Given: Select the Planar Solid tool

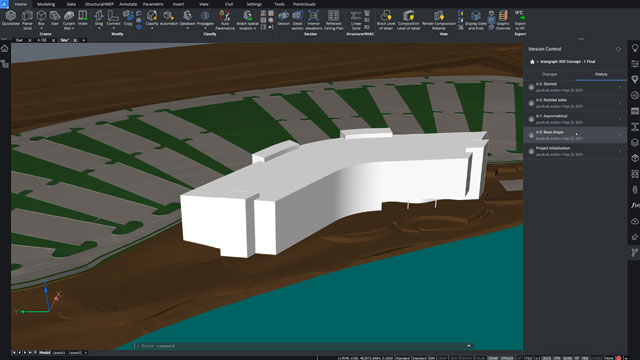Looking at the screenshot, I should pos(27,20).
